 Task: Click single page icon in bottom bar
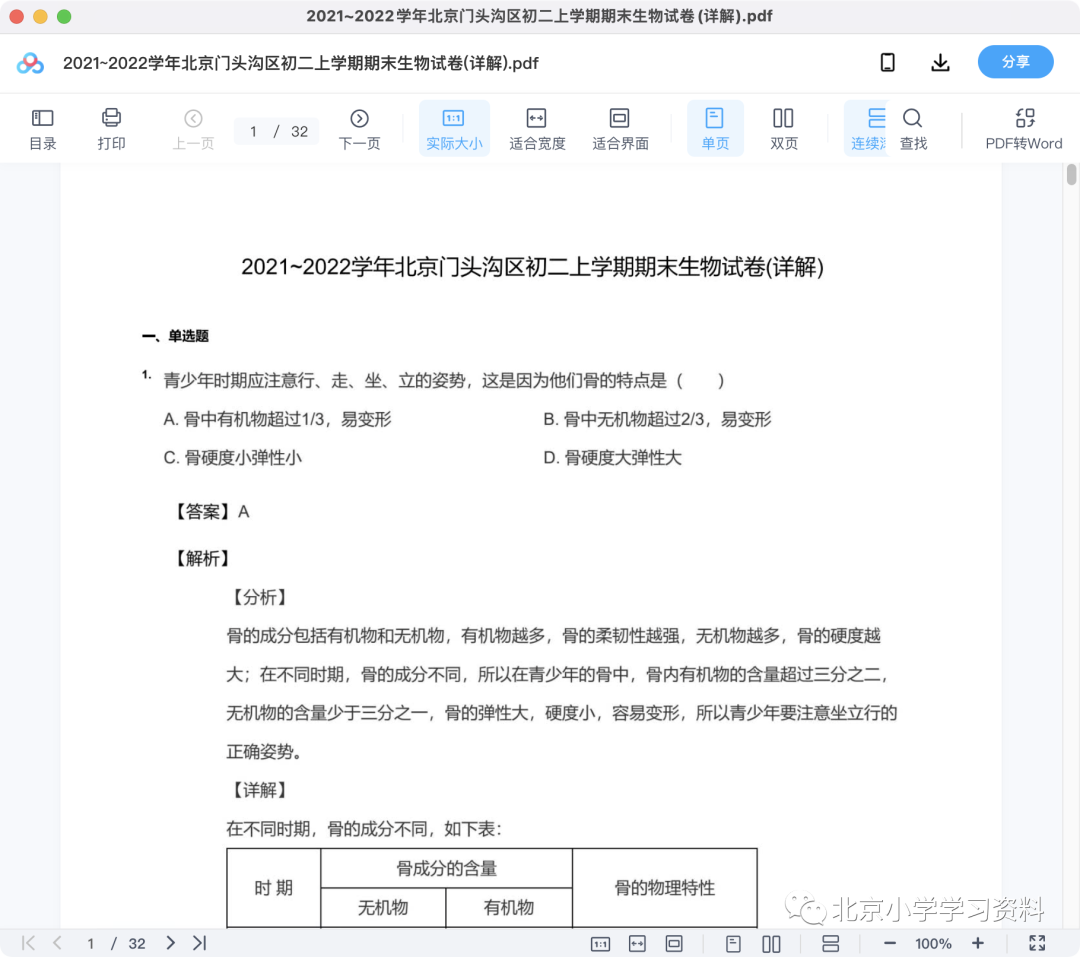click(734, 944)
